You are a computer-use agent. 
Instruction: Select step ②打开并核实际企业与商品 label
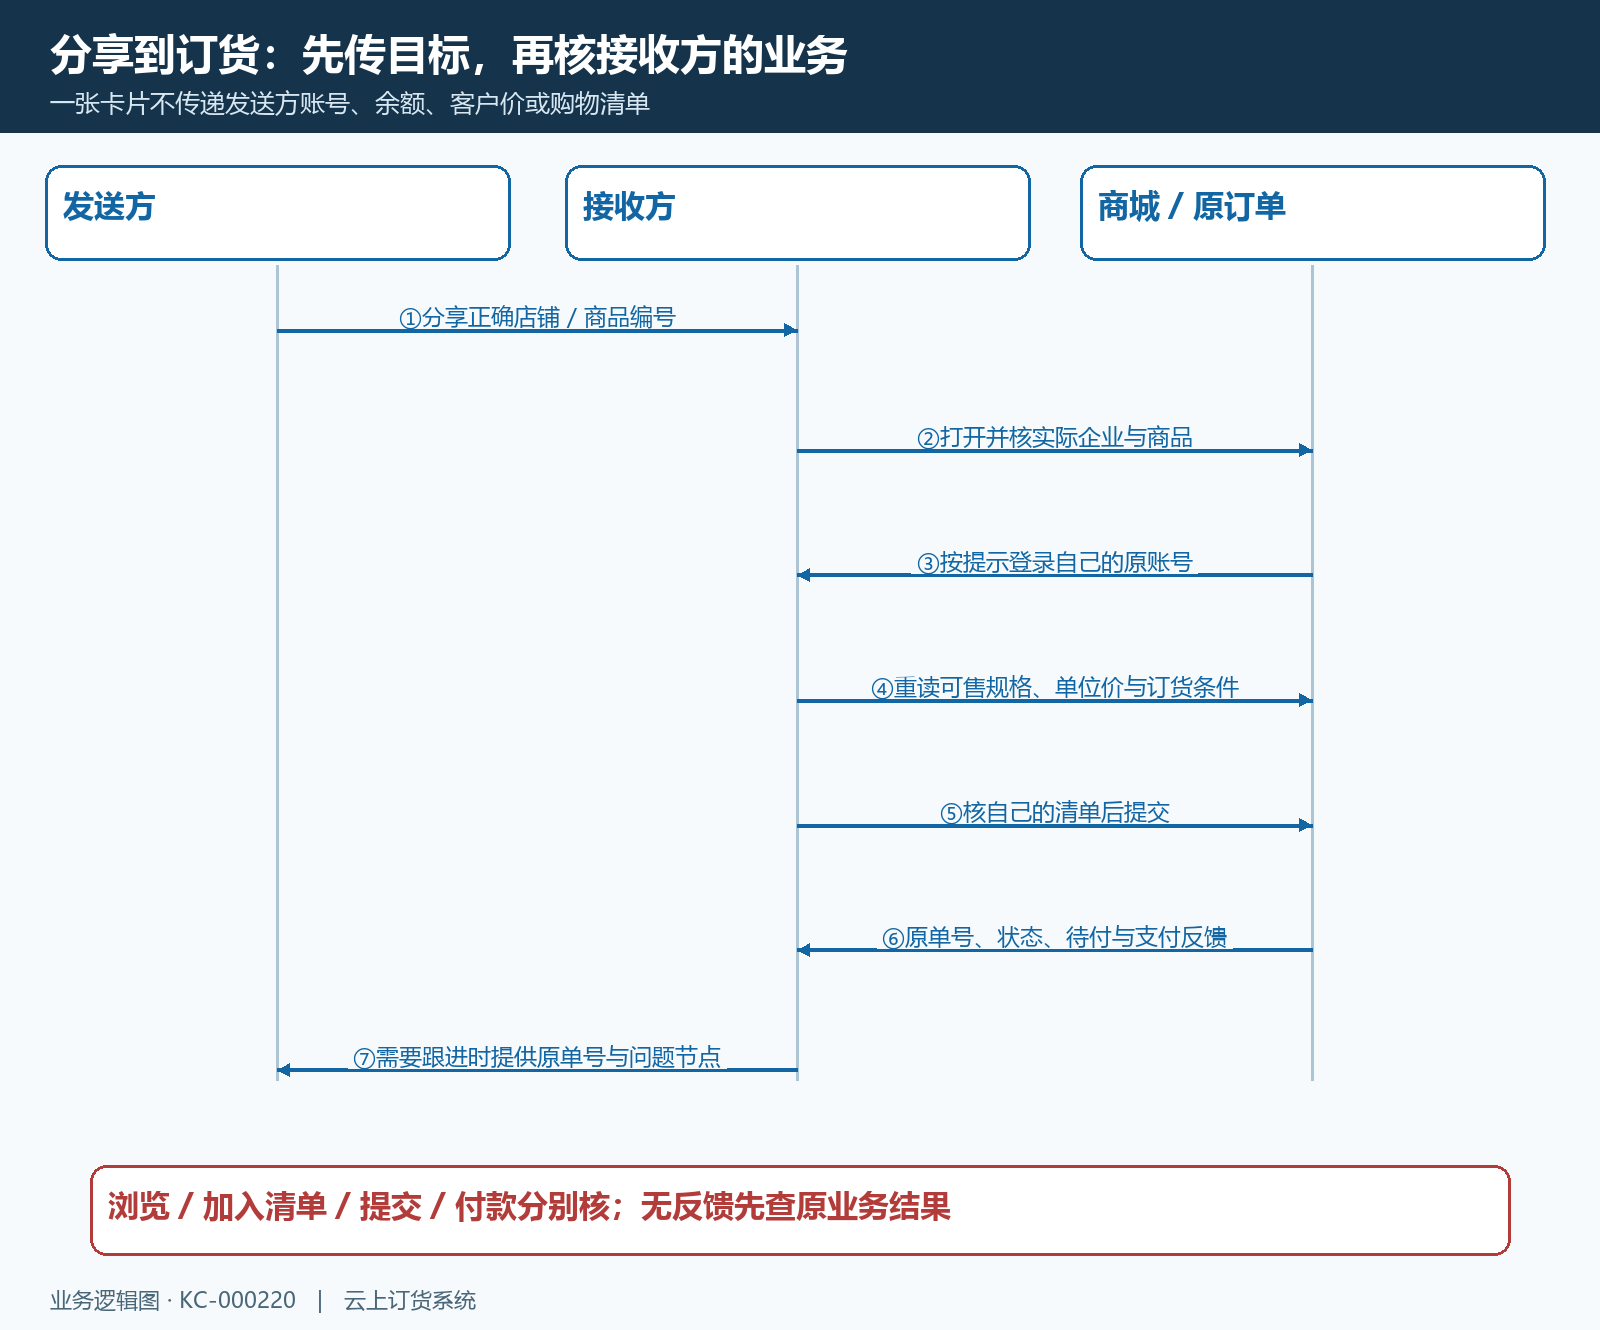[1055, 438]
